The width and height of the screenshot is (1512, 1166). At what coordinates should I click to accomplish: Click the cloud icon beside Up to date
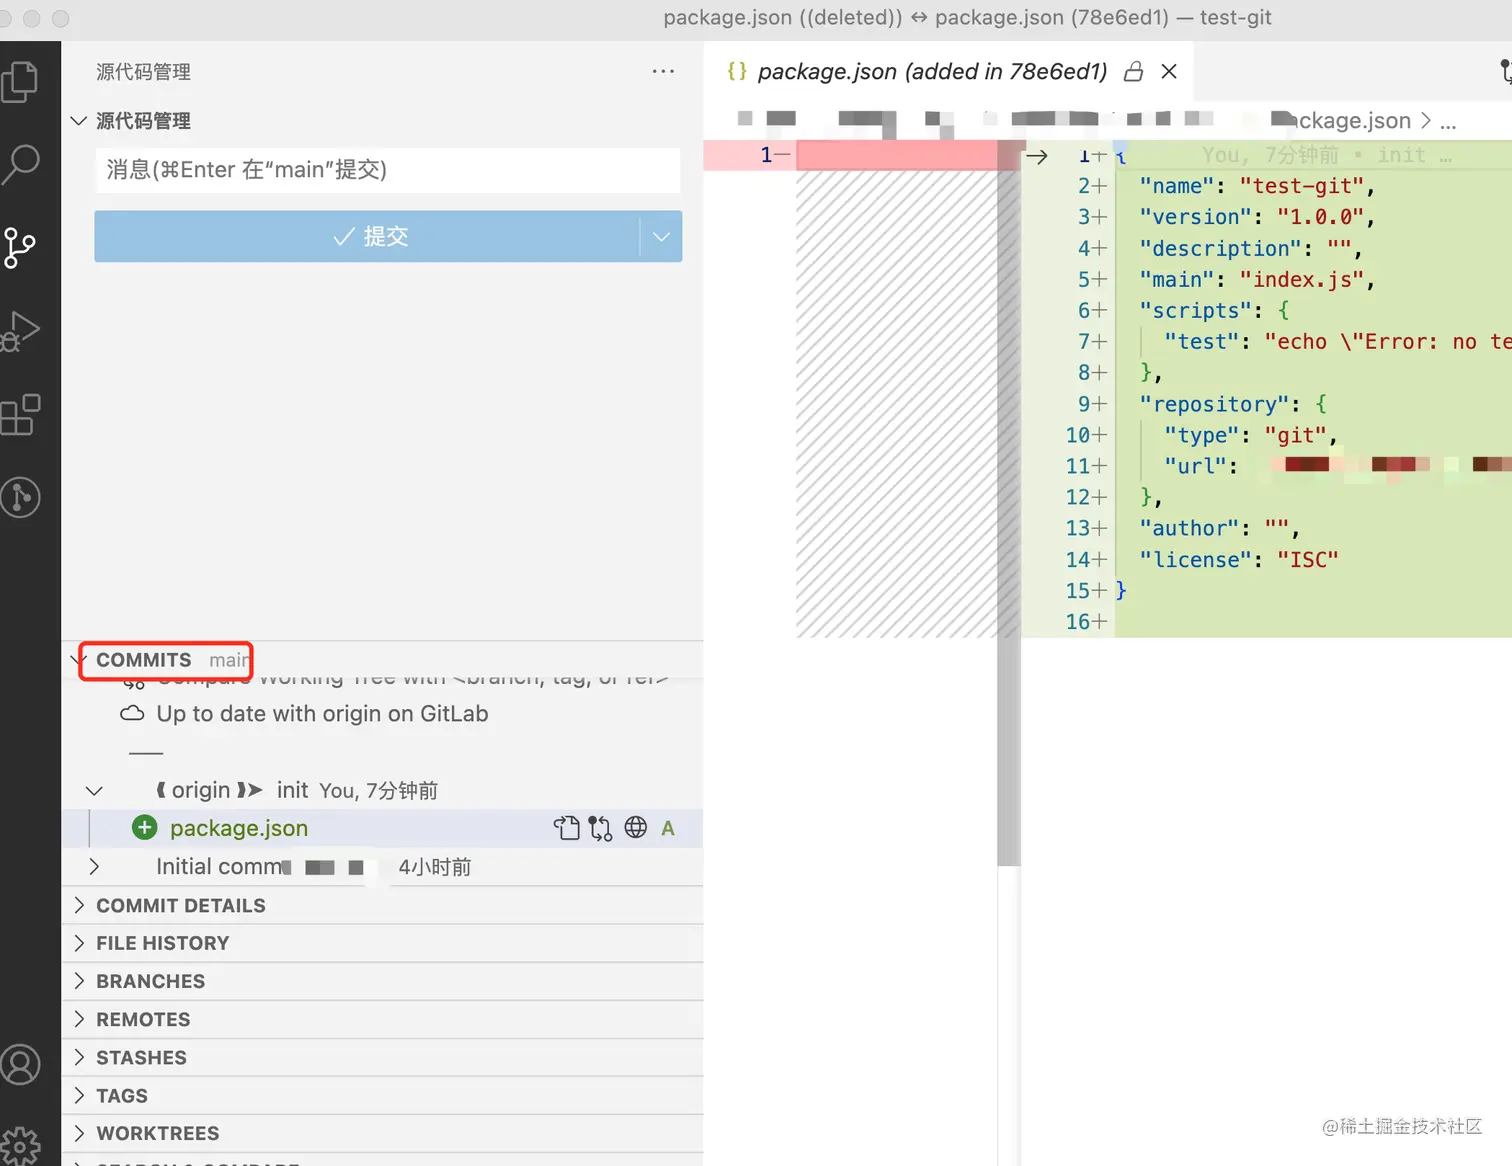point(132,714)
